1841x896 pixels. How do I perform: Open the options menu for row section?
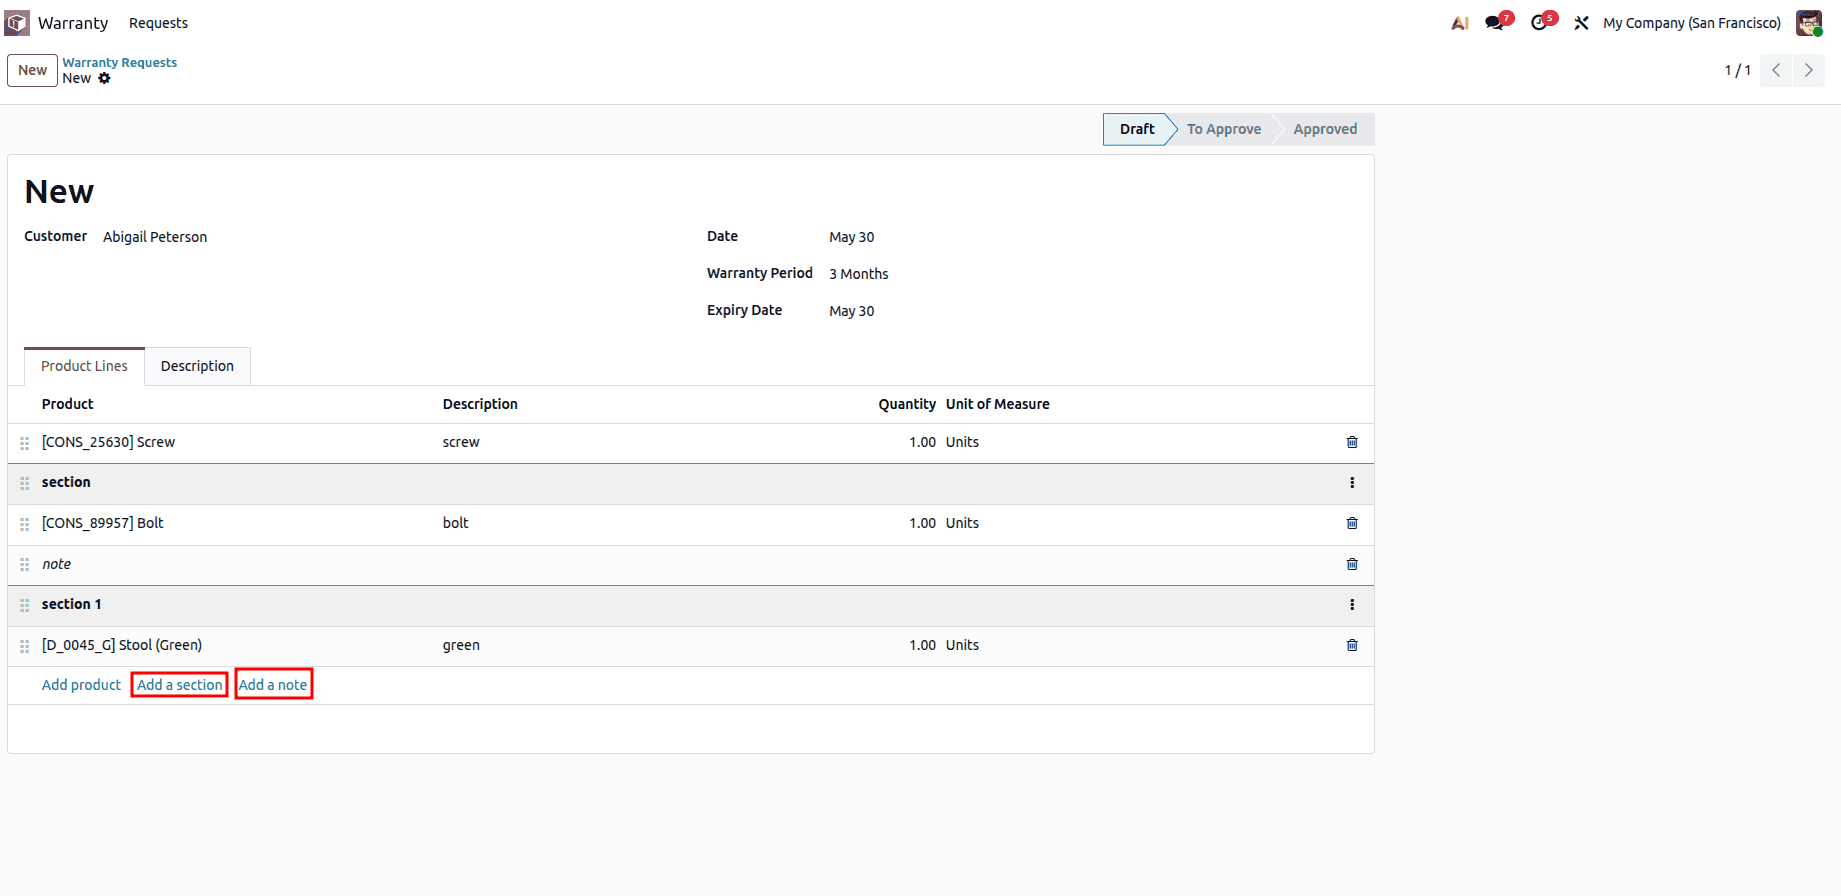(1352, 483)
